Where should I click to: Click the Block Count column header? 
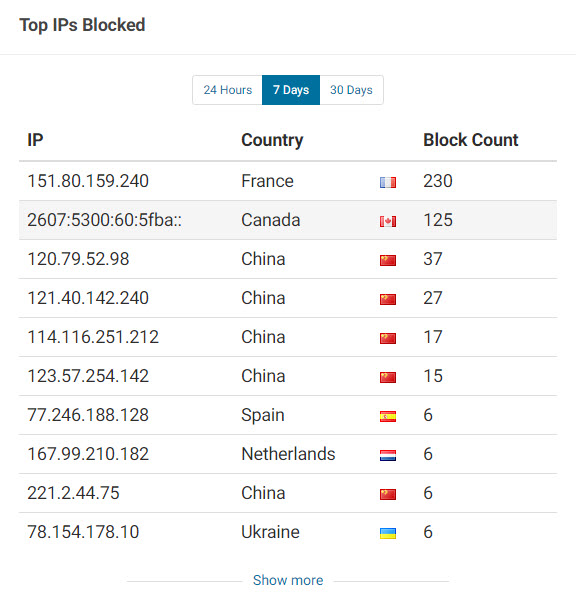tap(470, 140)
